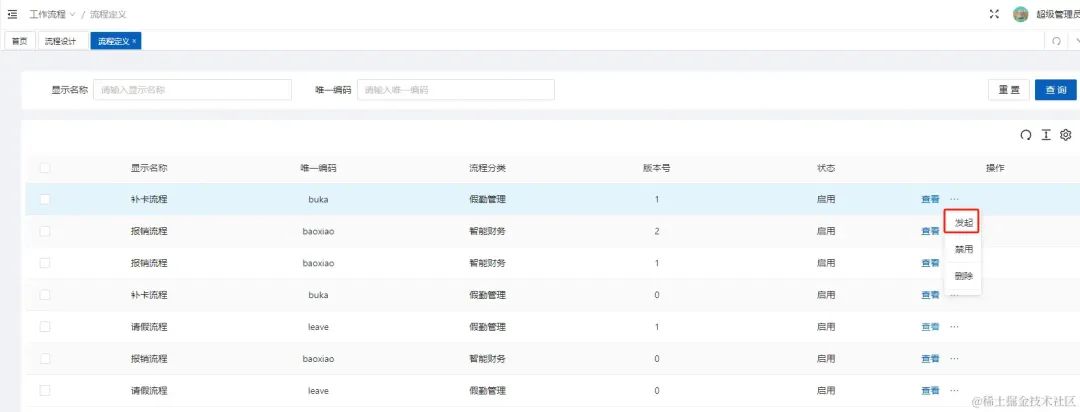Open the table column settings gear
Screen dimensions: 1080x412
point(1066,135)
